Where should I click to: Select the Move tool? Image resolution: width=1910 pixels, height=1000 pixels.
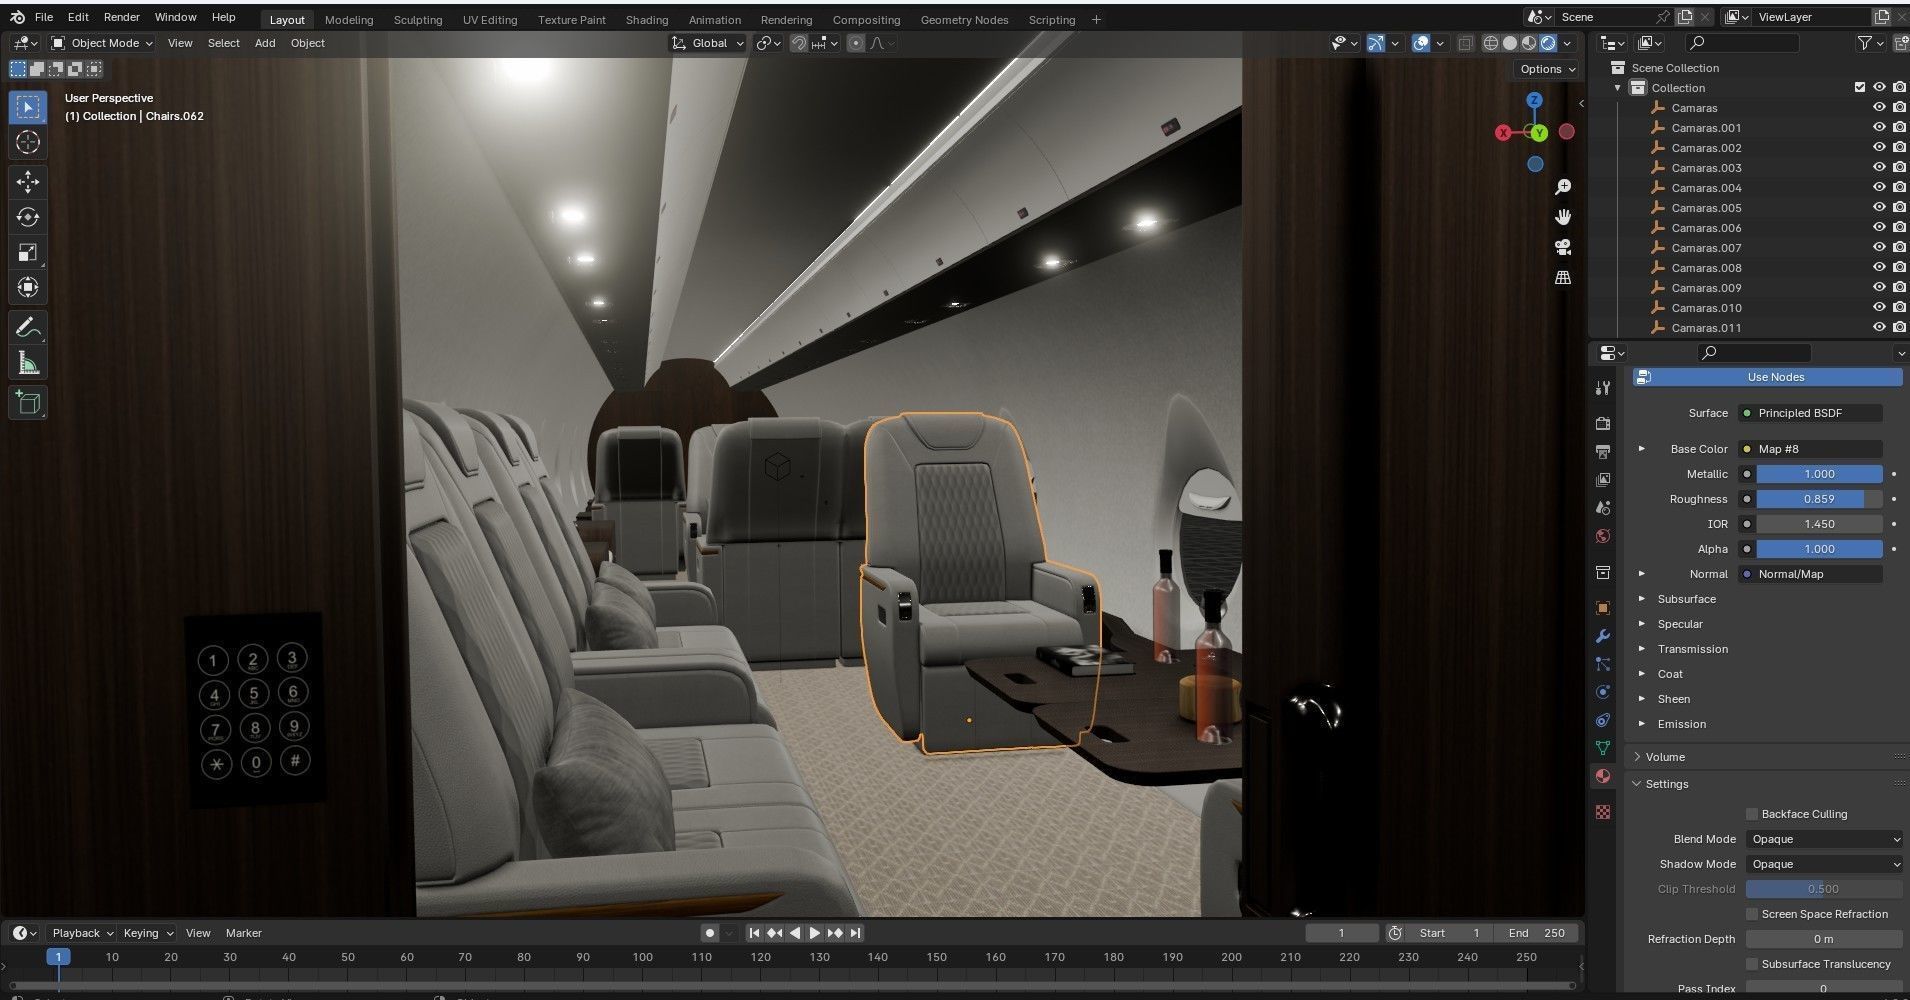(x=28, y=181)
